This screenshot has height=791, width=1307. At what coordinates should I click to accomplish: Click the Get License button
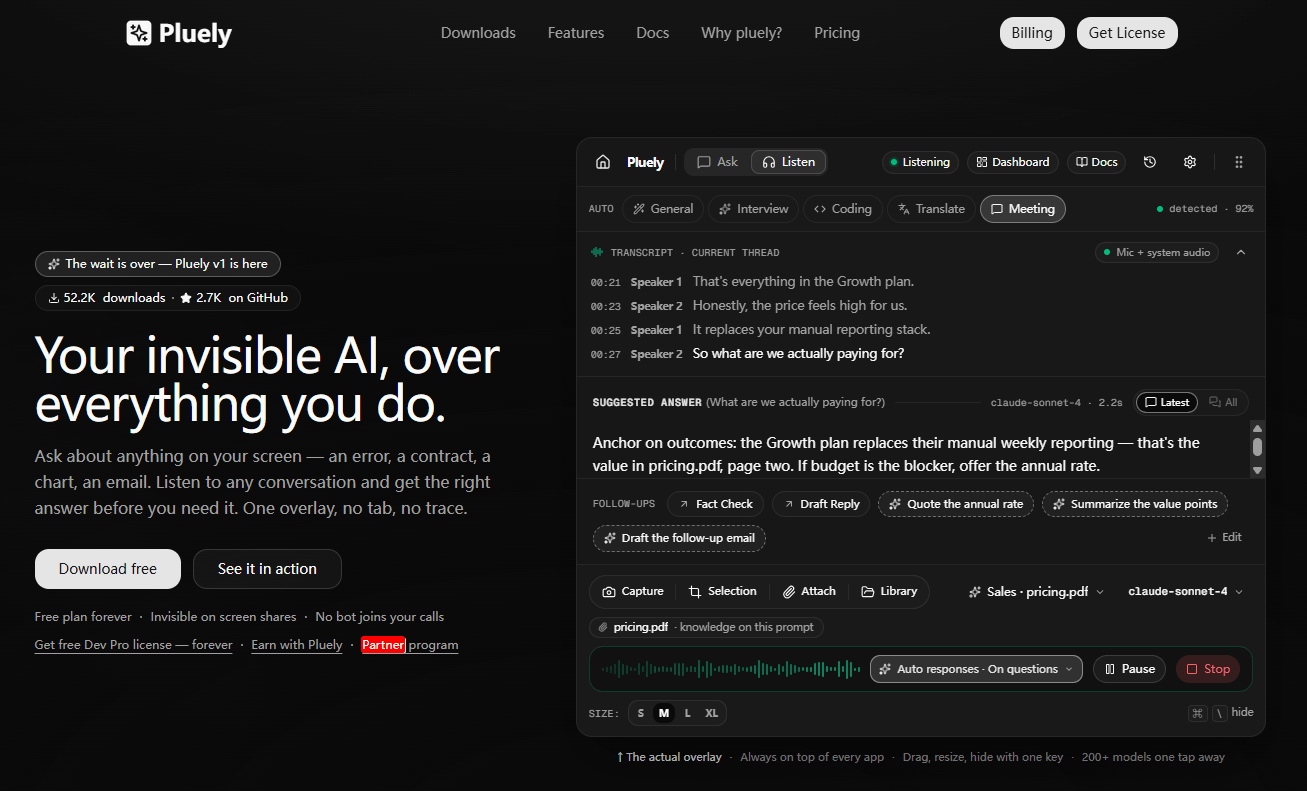[x=1127, y=33]
